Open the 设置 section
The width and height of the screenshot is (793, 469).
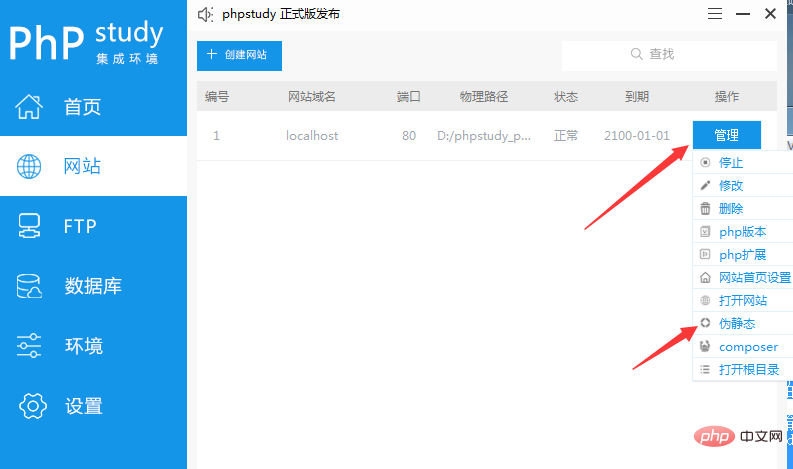coord(94,406)
